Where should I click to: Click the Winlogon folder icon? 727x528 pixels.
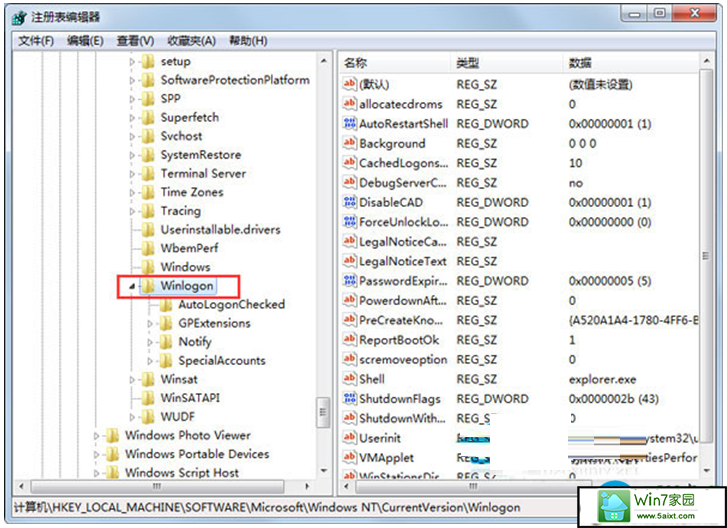[x=148, y=286]
